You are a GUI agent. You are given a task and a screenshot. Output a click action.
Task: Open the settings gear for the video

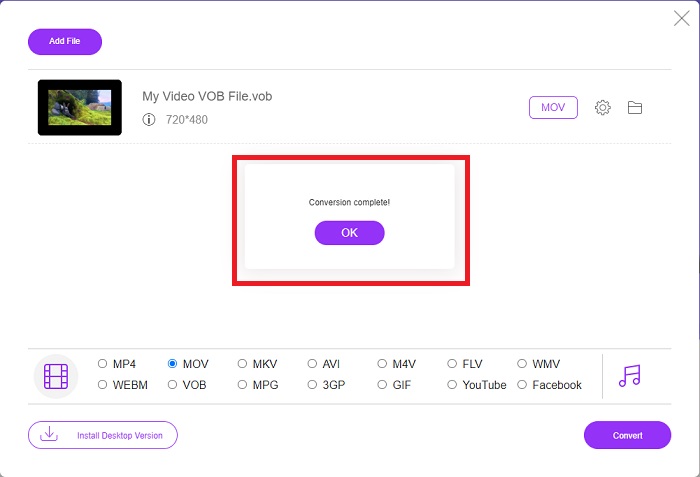602,108
